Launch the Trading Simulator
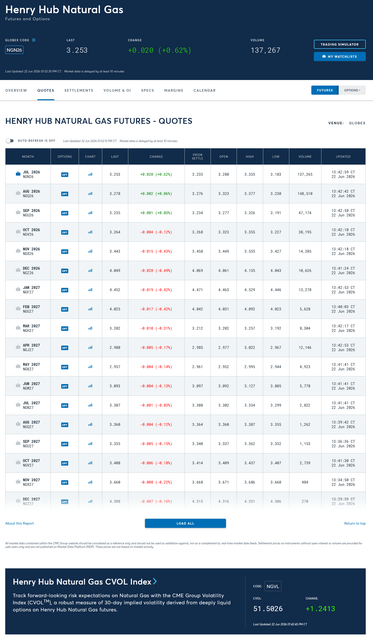Image resolution: width=373 pixels, height=640 pixels. [x=340, y=44]
